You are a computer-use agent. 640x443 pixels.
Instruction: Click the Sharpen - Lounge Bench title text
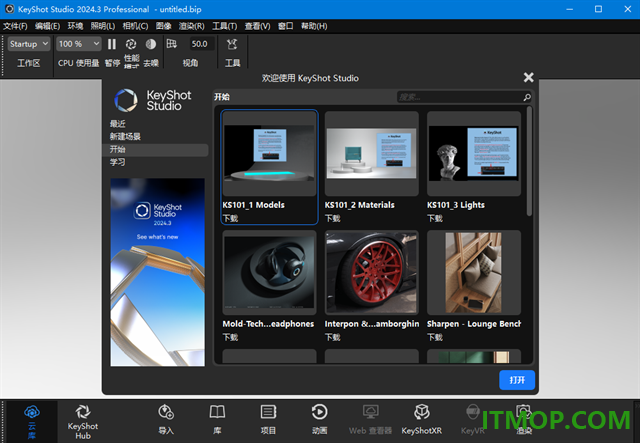(474, 324)
